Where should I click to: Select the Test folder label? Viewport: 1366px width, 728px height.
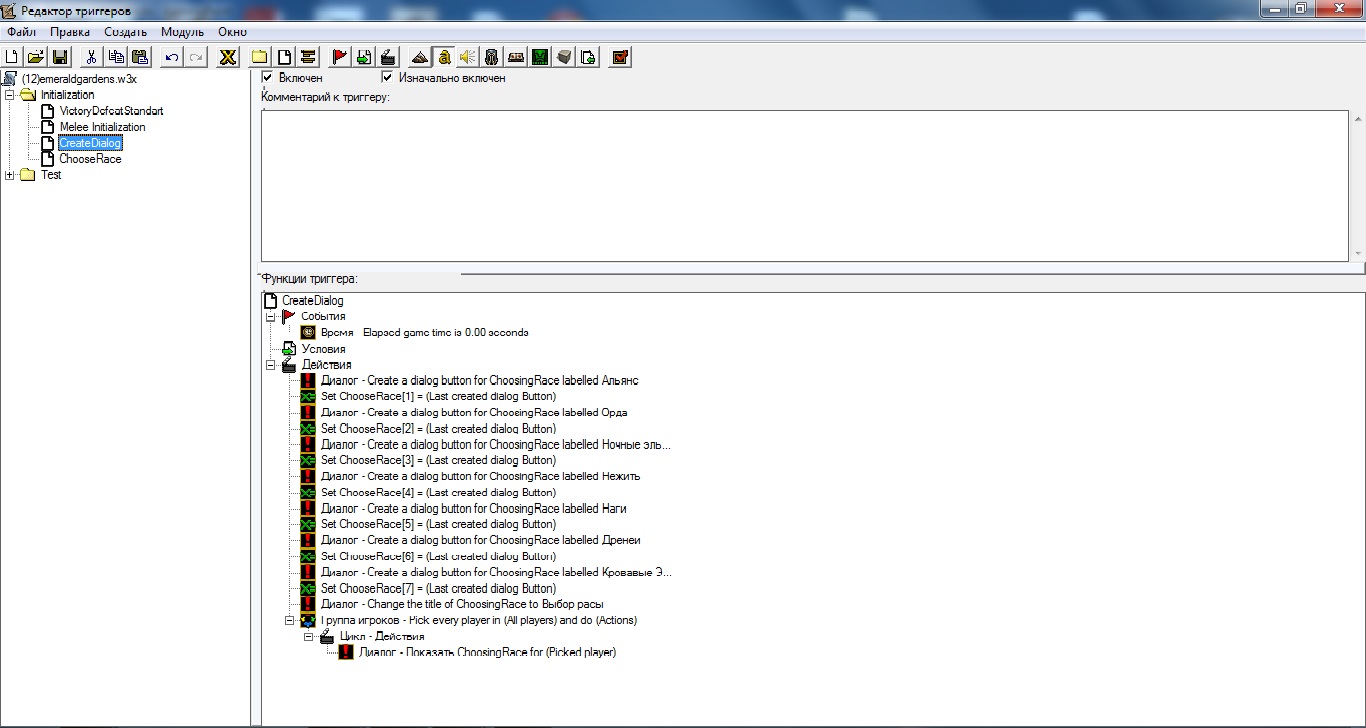(x=51, y=175)
